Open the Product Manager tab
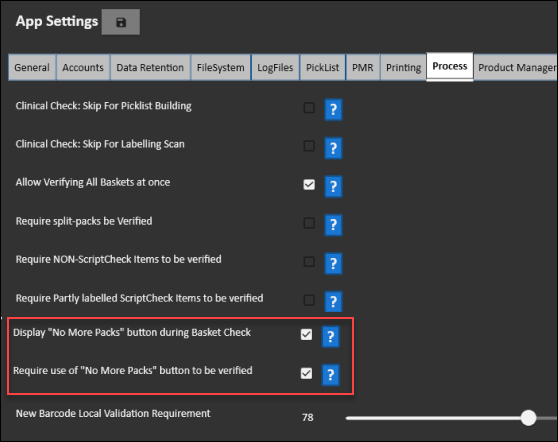 [516, 67]
